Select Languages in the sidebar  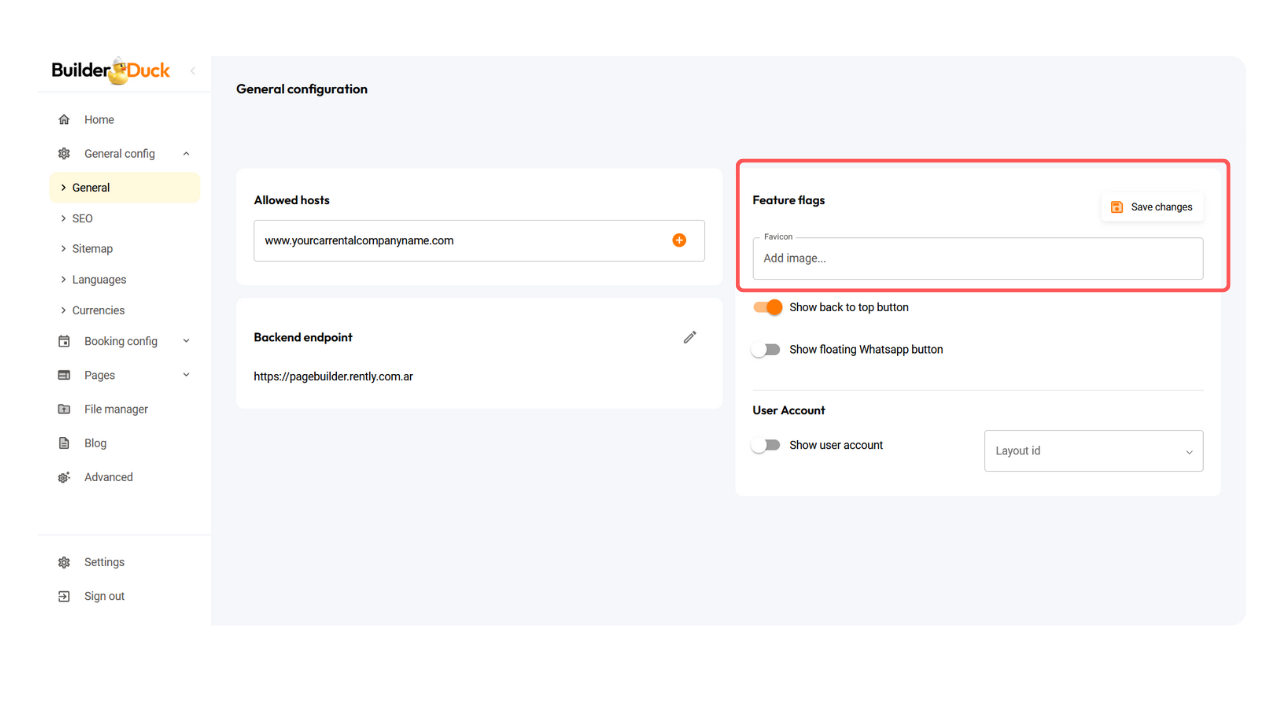pyautogui.click(x=99, y=280)
